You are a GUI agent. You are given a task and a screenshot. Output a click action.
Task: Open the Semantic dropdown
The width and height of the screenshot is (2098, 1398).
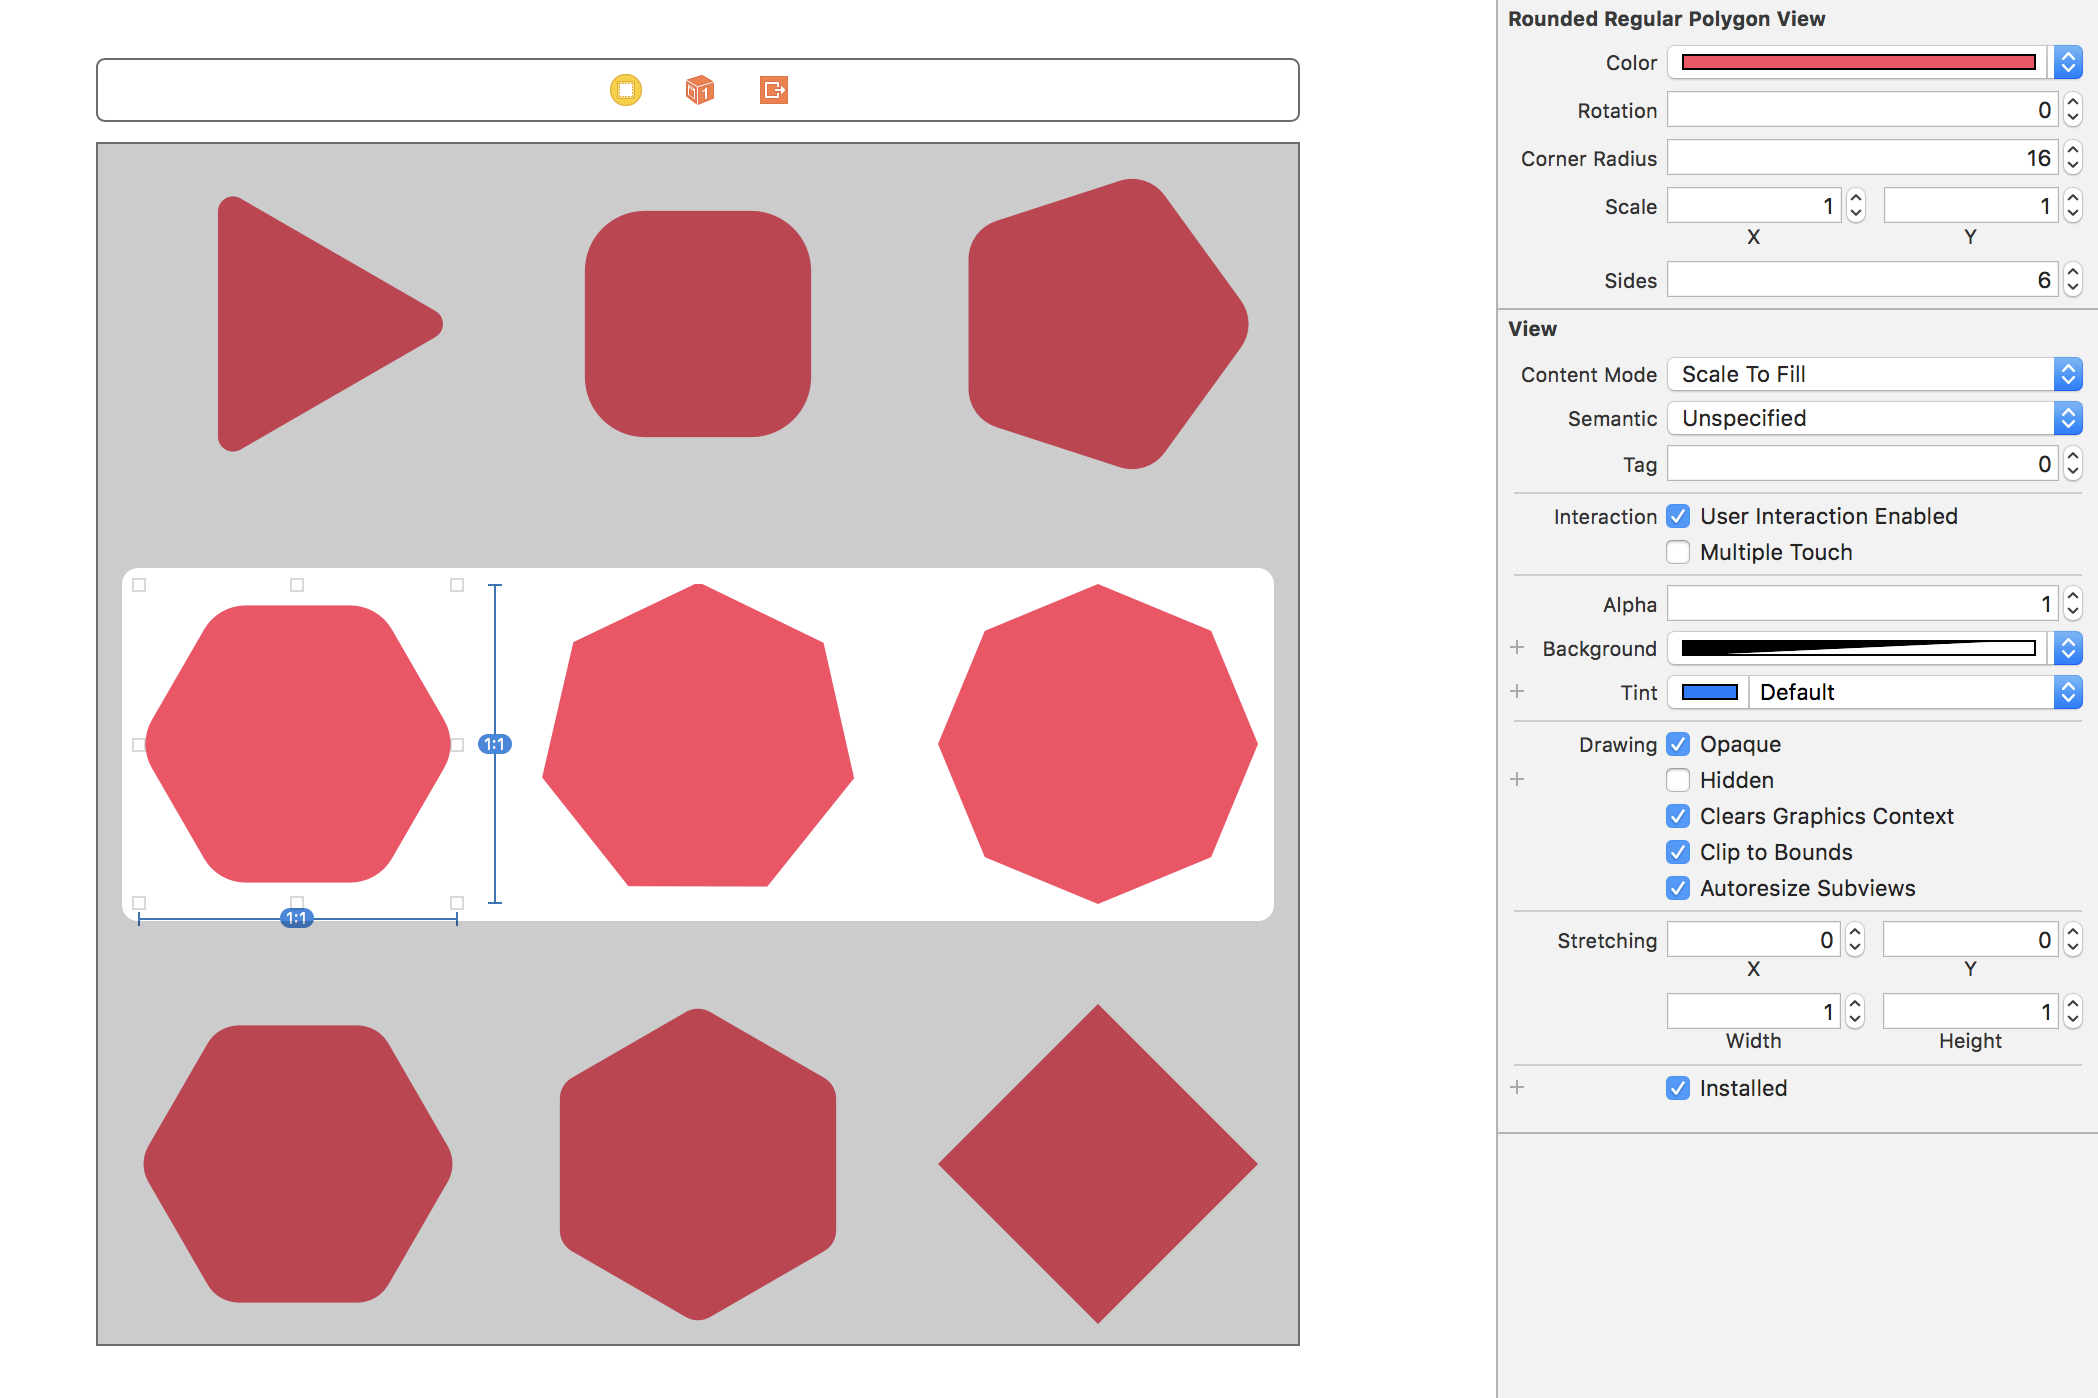pyautogui.click(x=1874, y=418)
